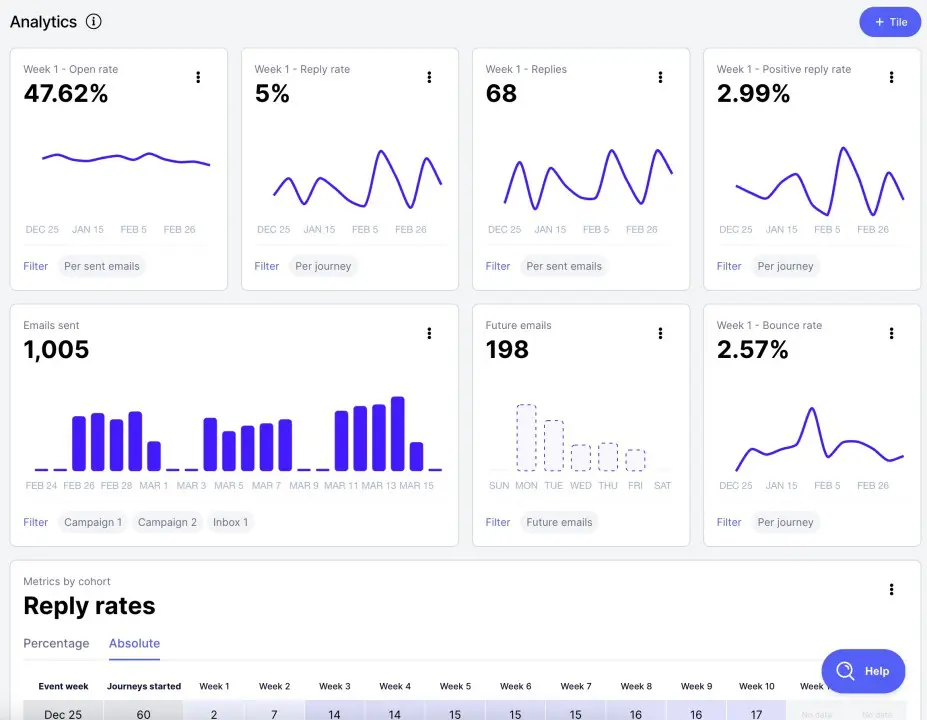Click the Open rate line chart

pyautogui.click(x=126, y=158)
